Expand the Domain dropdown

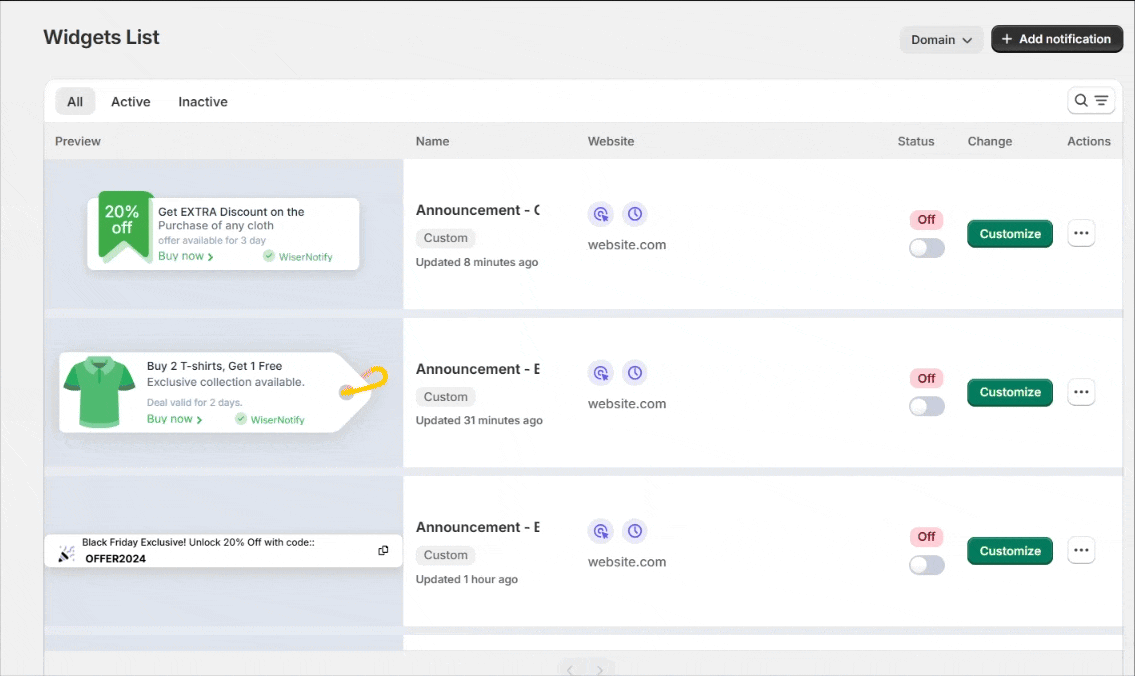pyautogui.click(x=941, y=40)
